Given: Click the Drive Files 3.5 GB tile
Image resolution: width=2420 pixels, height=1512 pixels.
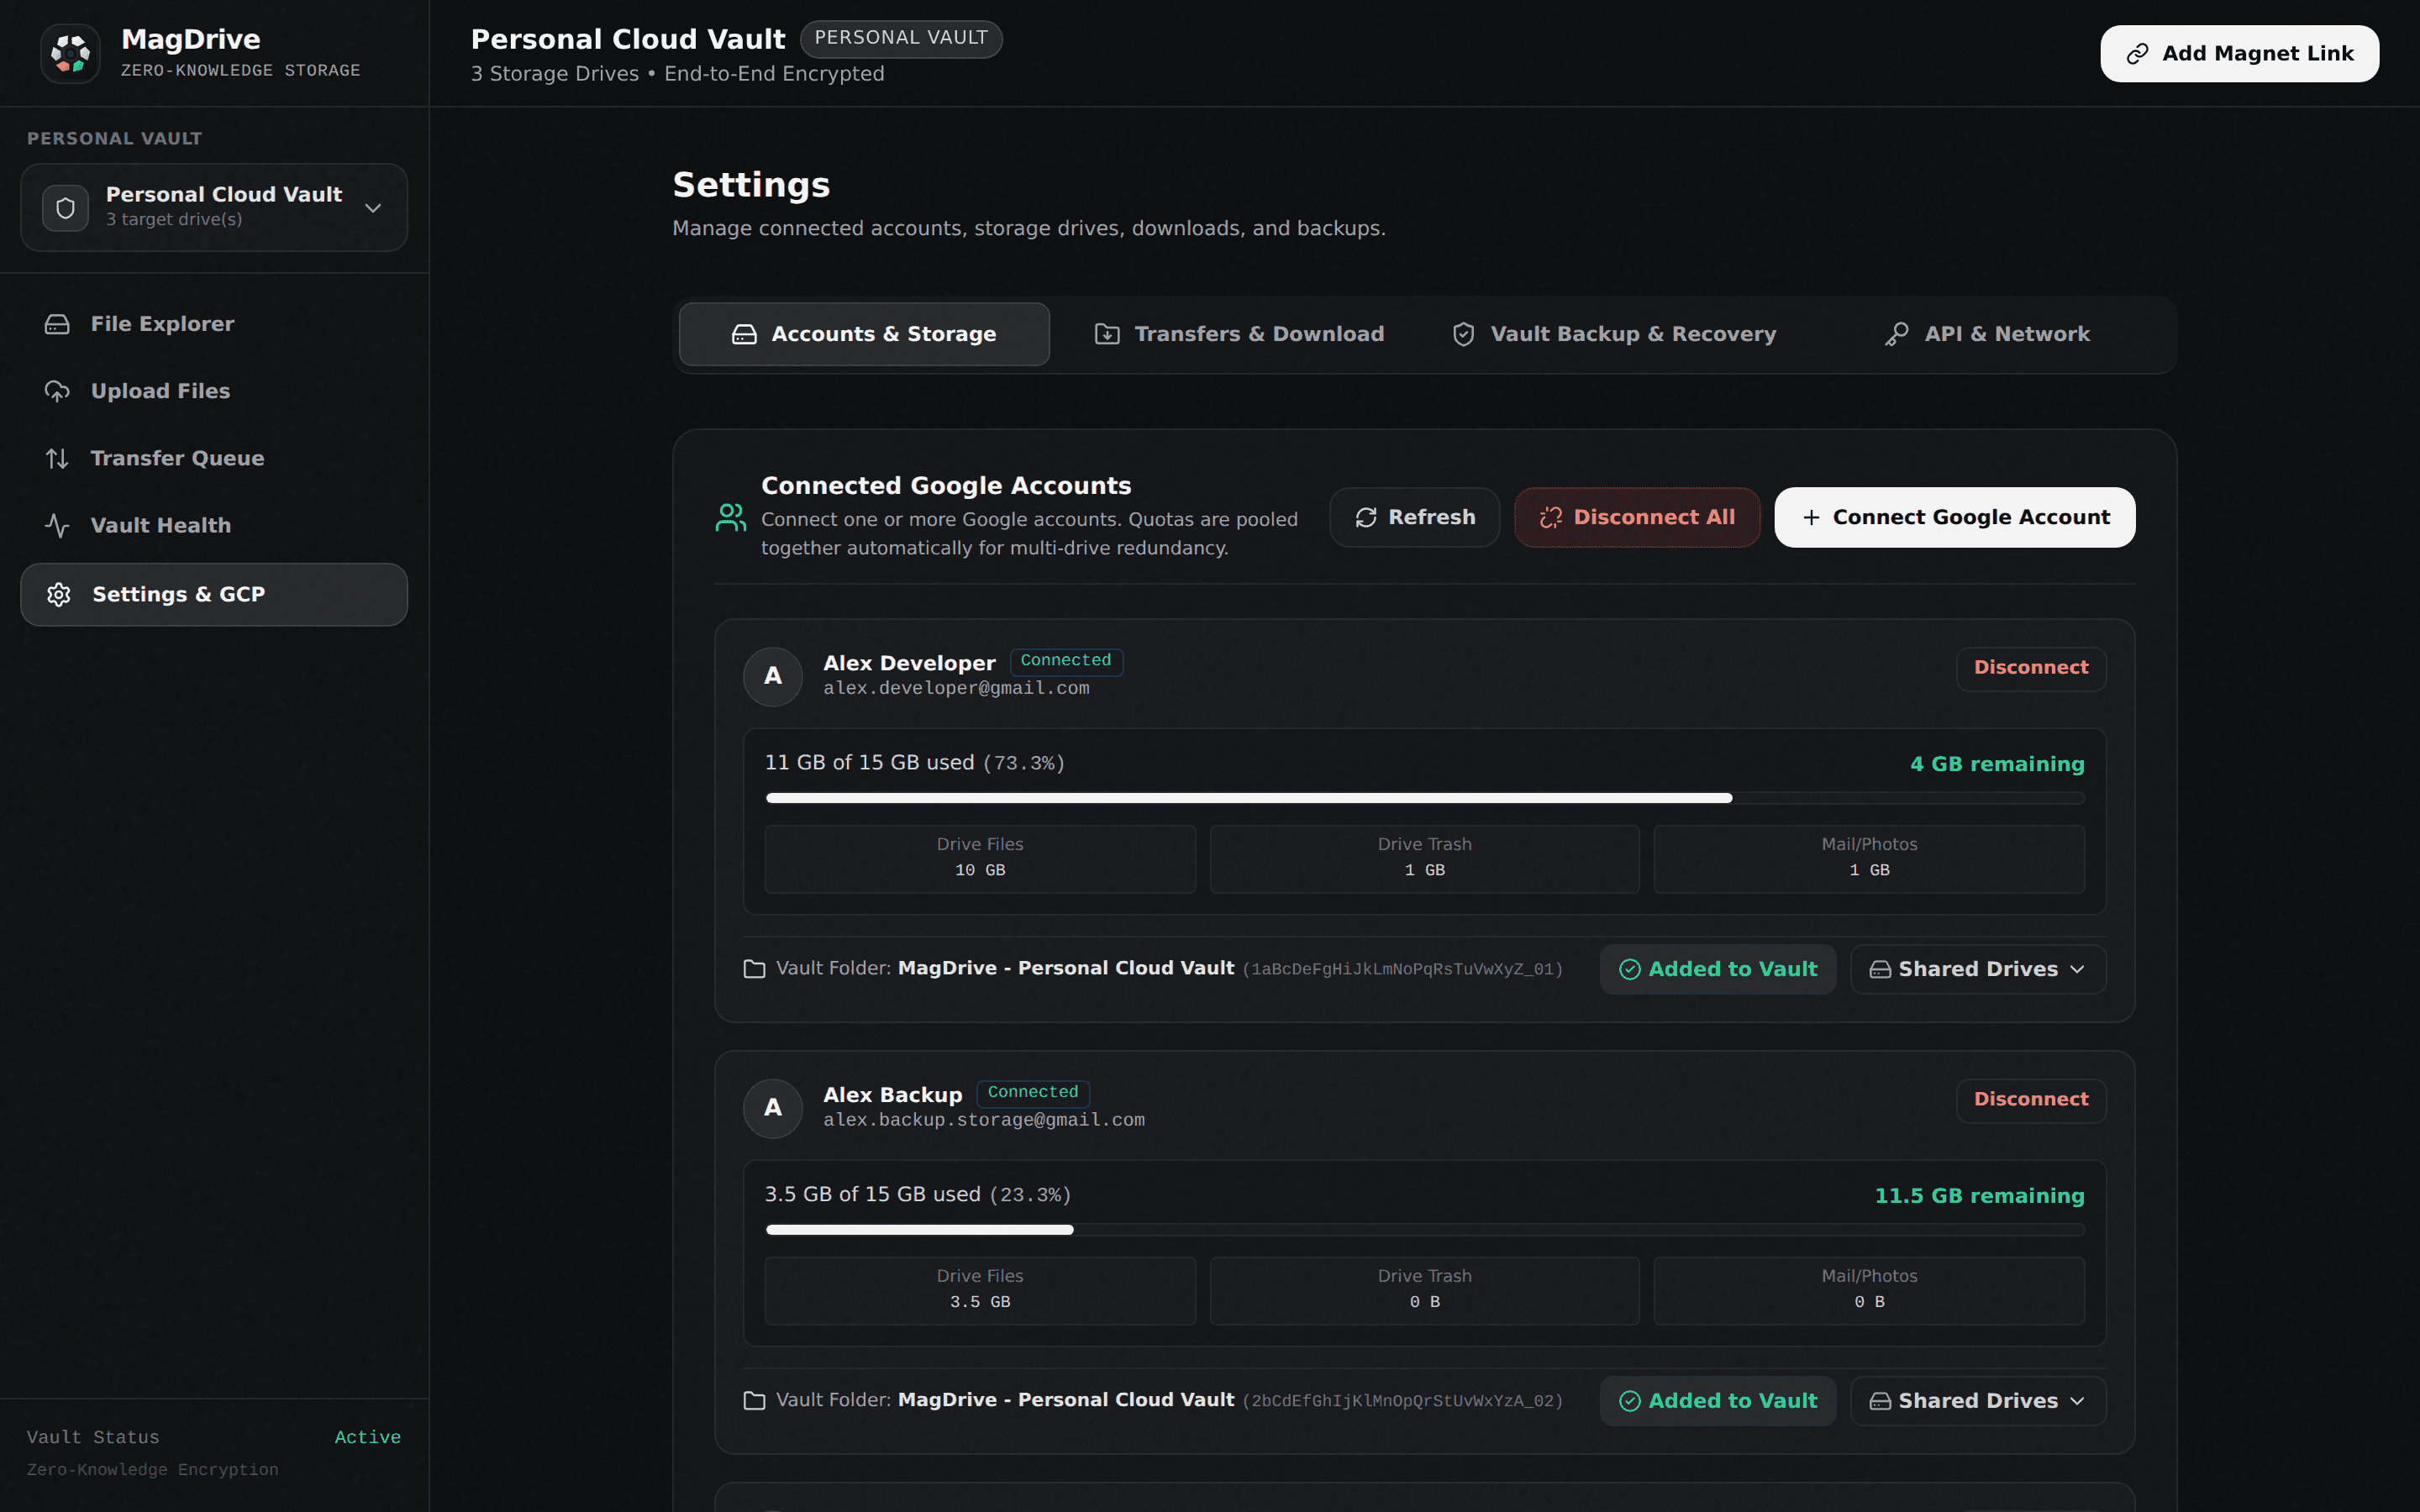Looking at the screenshot, I should tap(980, 1291).
